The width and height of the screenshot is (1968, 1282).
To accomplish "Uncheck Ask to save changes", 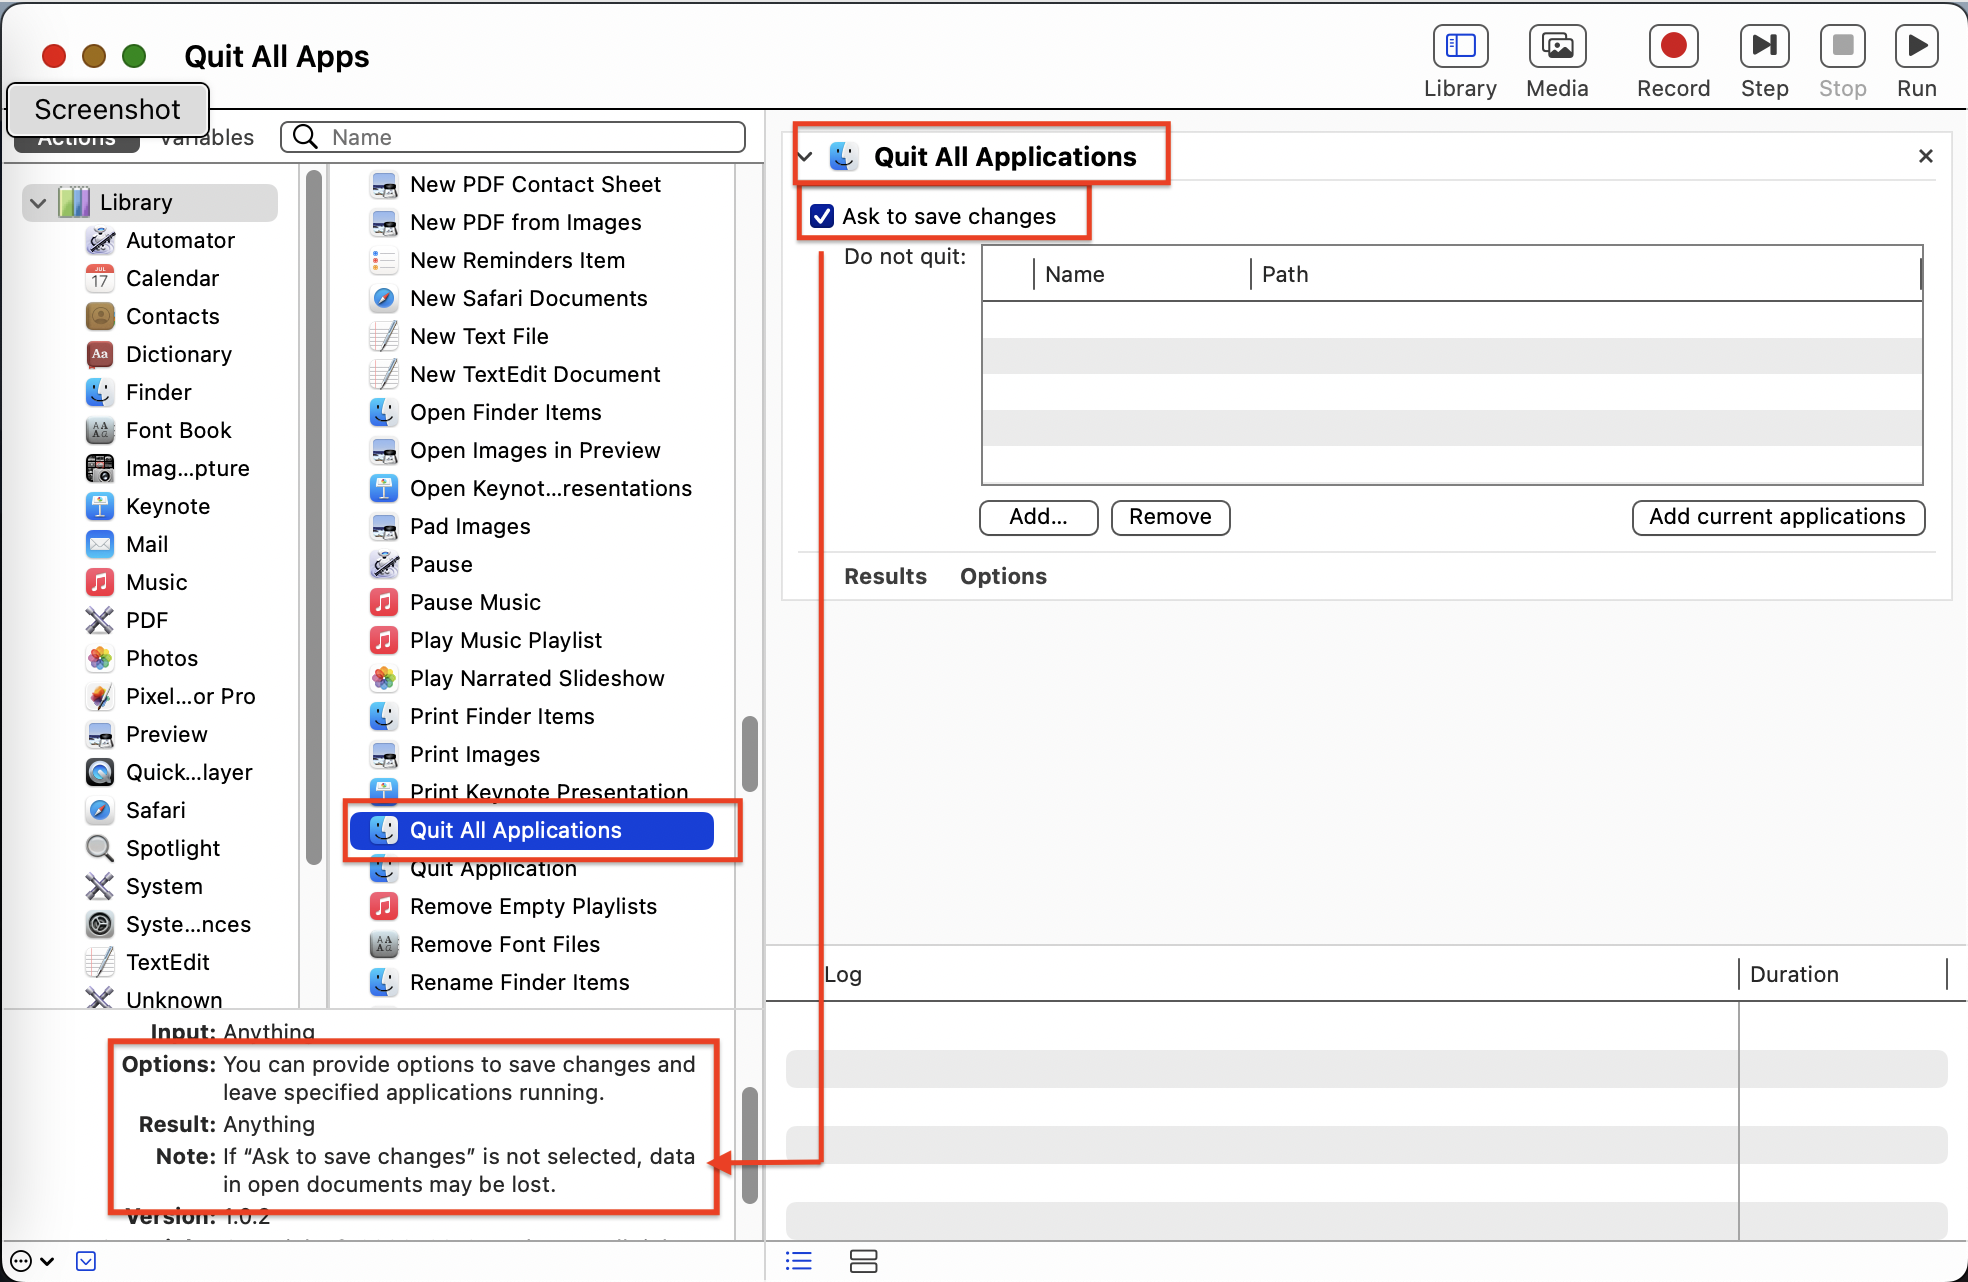I will point(822,216).
